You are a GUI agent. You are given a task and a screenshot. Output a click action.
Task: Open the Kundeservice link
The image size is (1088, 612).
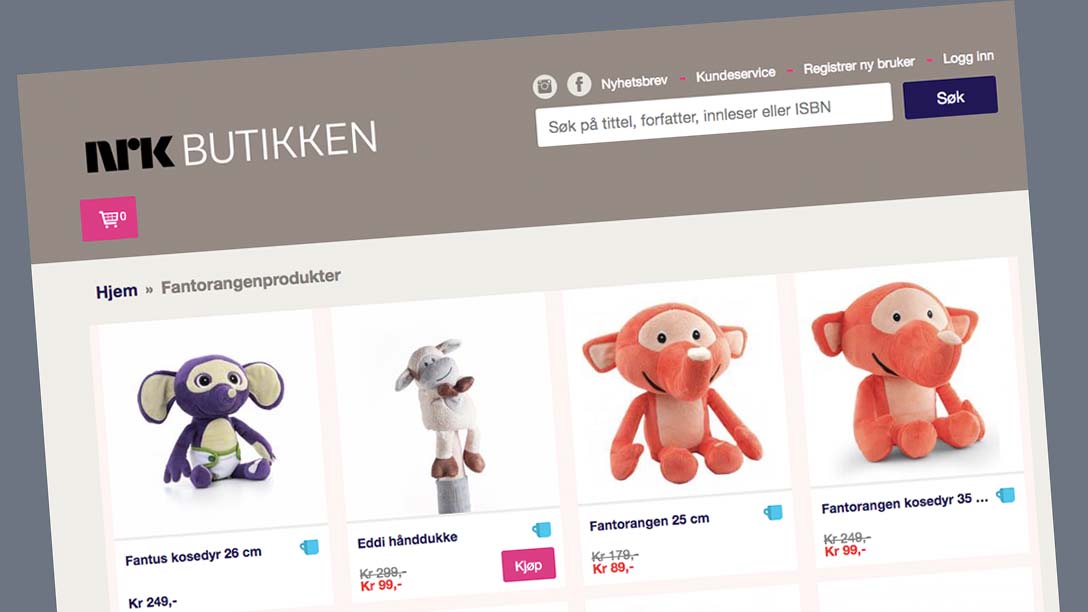736,74
